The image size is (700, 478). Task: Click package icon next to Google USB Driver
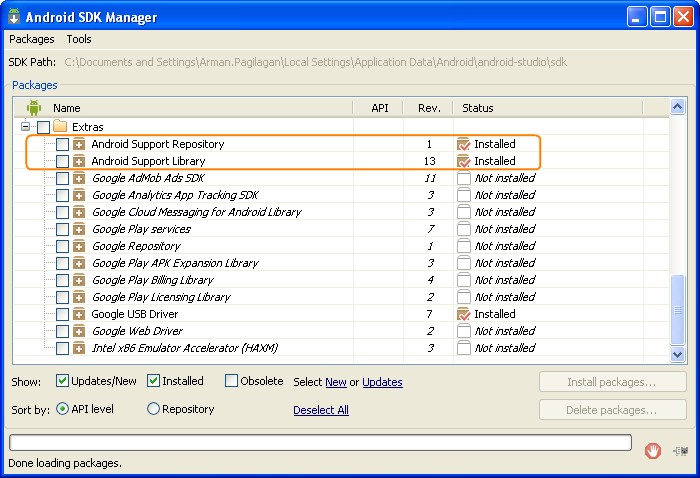(79, 314)
